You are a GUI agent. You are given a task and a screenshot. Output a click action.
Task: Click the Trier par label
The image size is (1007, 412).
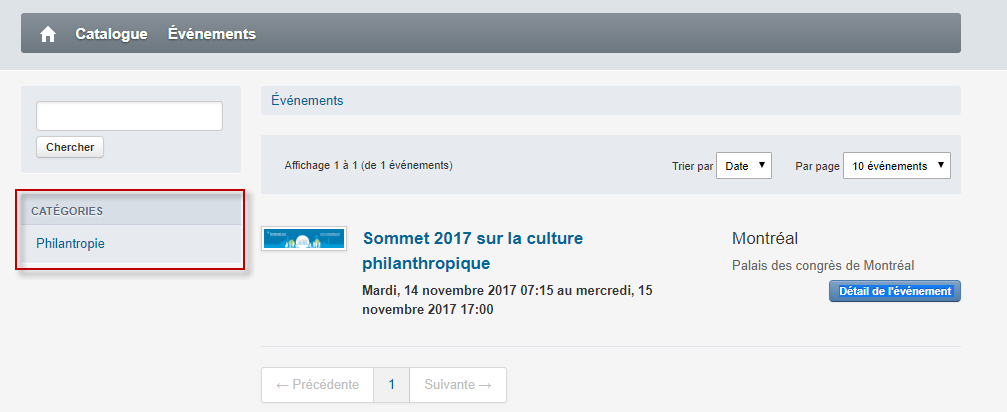[x=692, y=166]
